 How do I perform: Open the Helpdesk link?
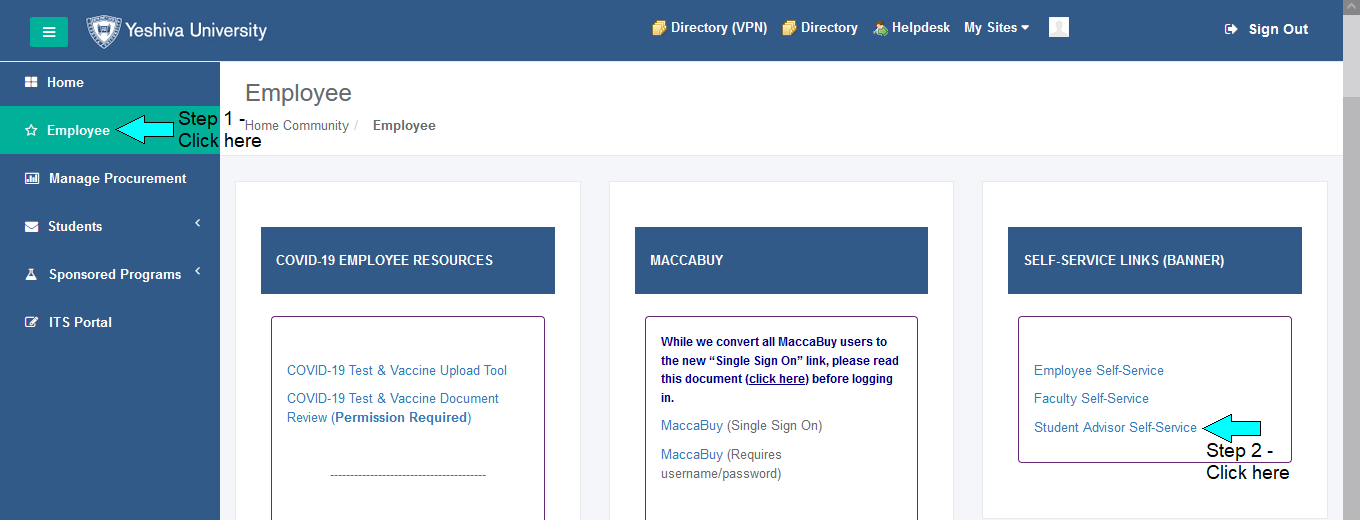click(921, 28)
